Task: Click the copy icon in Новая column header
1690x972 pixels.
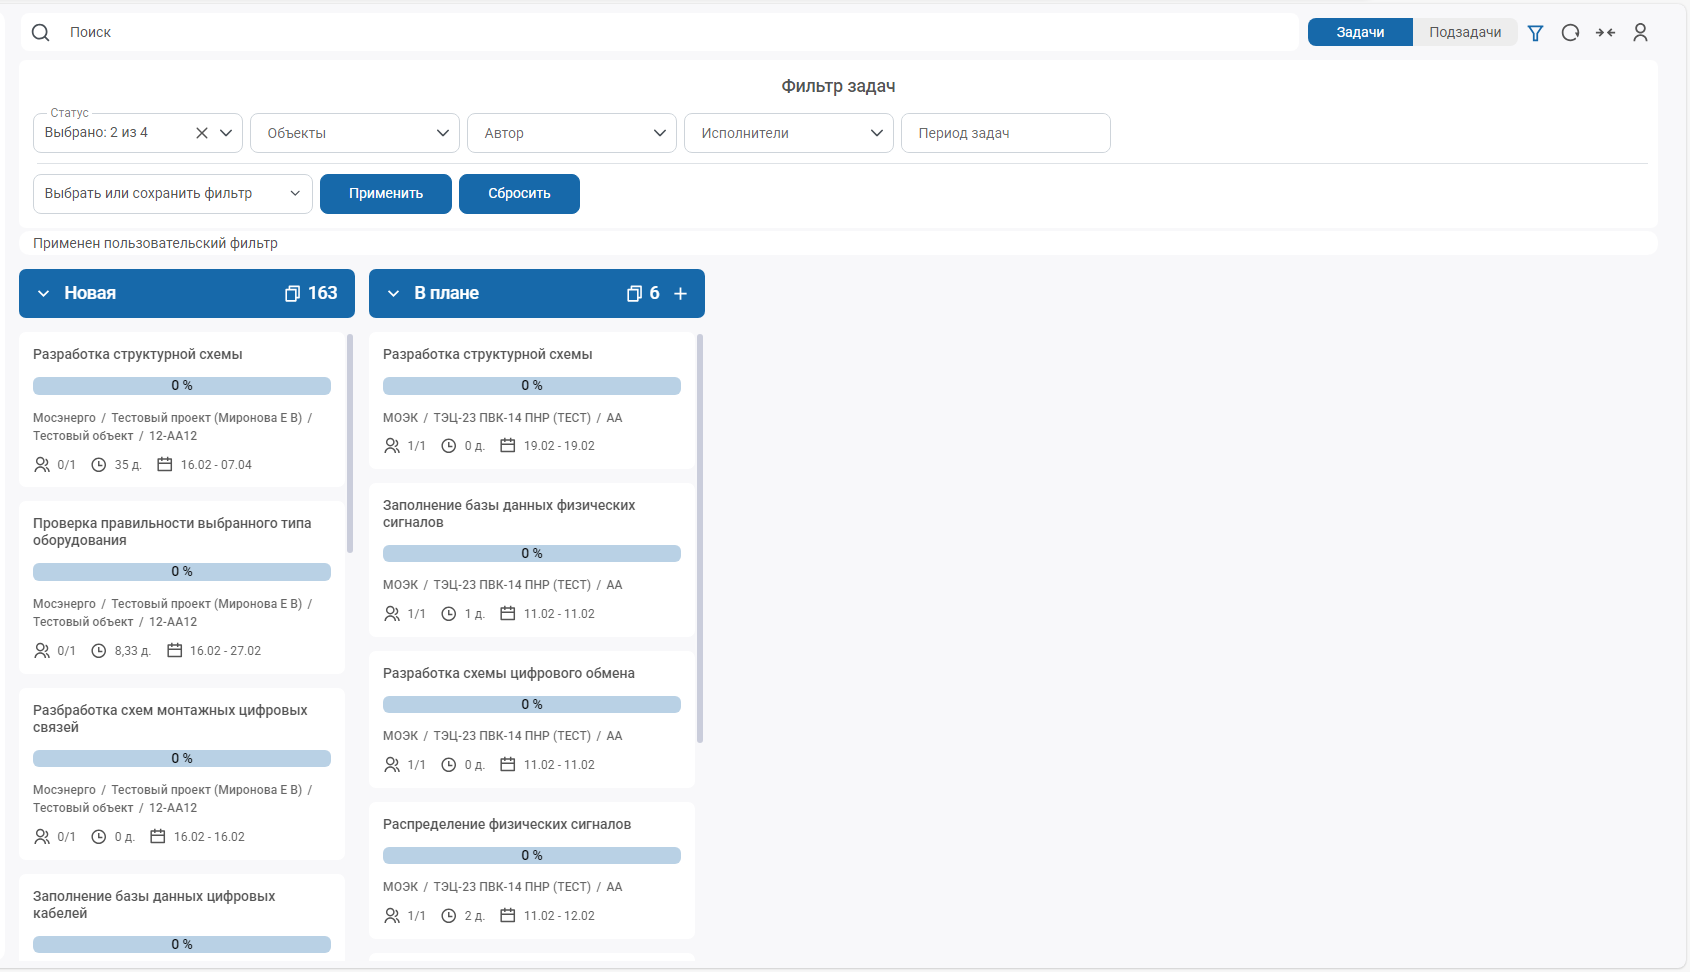Action: (292, 294)
